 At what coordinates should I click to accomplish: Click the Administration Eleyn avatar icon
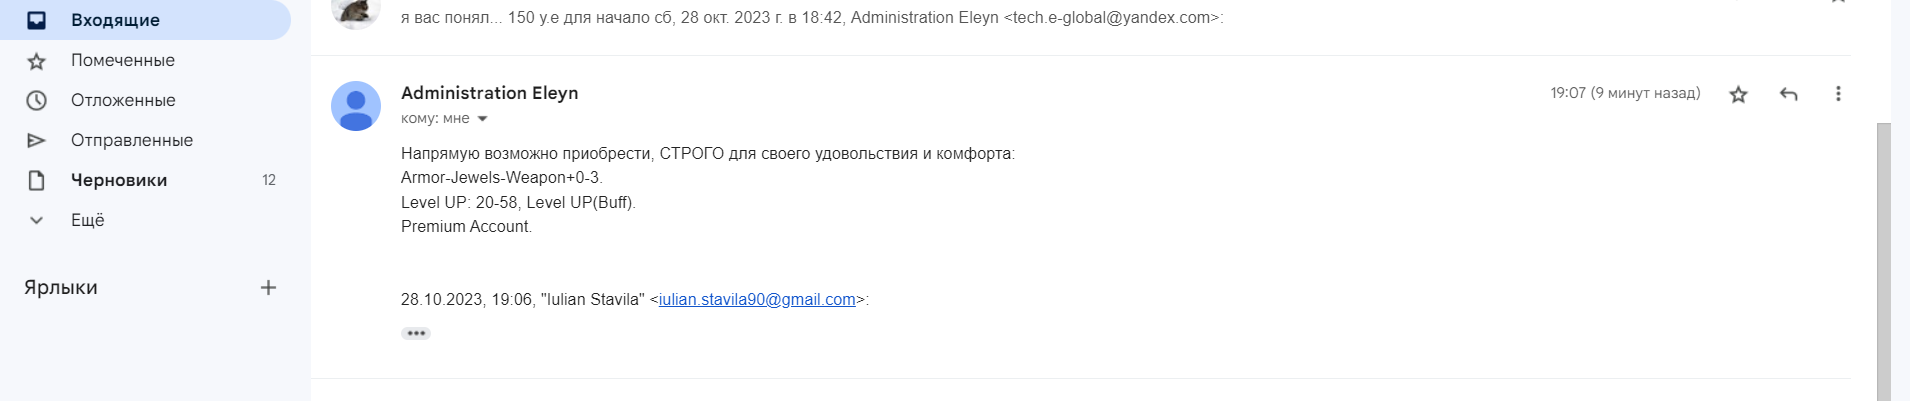[x=356, y=106]
